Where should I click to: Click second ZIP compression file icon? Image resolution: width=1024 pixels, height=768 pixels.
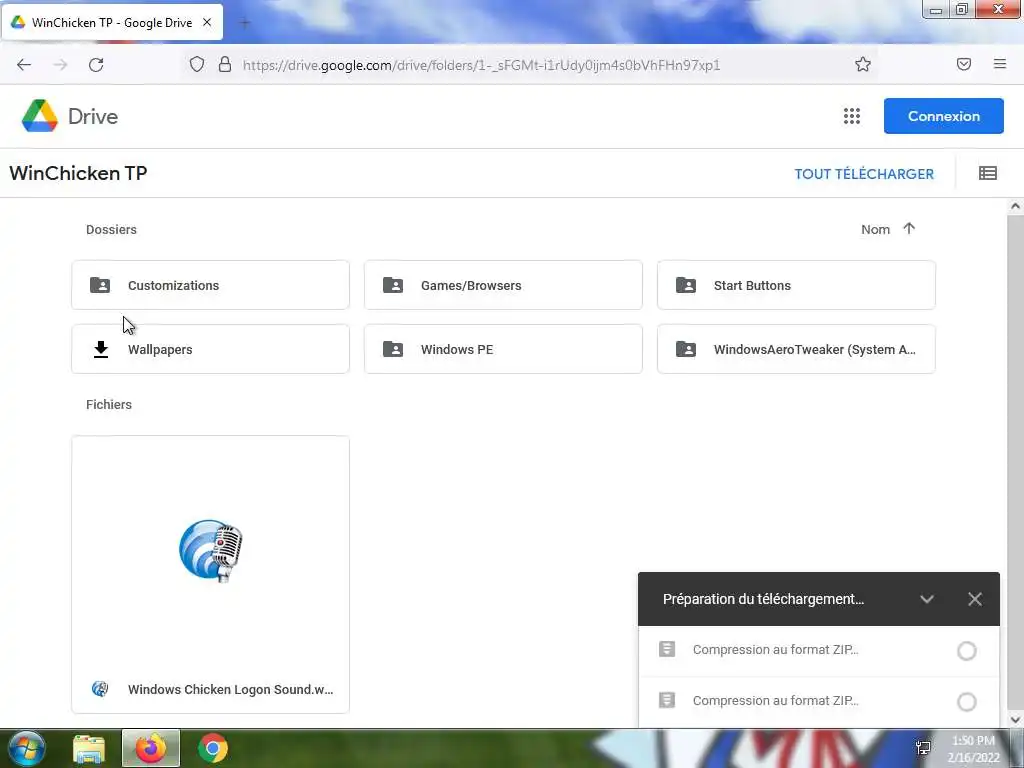pyautogui.click(x=667, y=700)
